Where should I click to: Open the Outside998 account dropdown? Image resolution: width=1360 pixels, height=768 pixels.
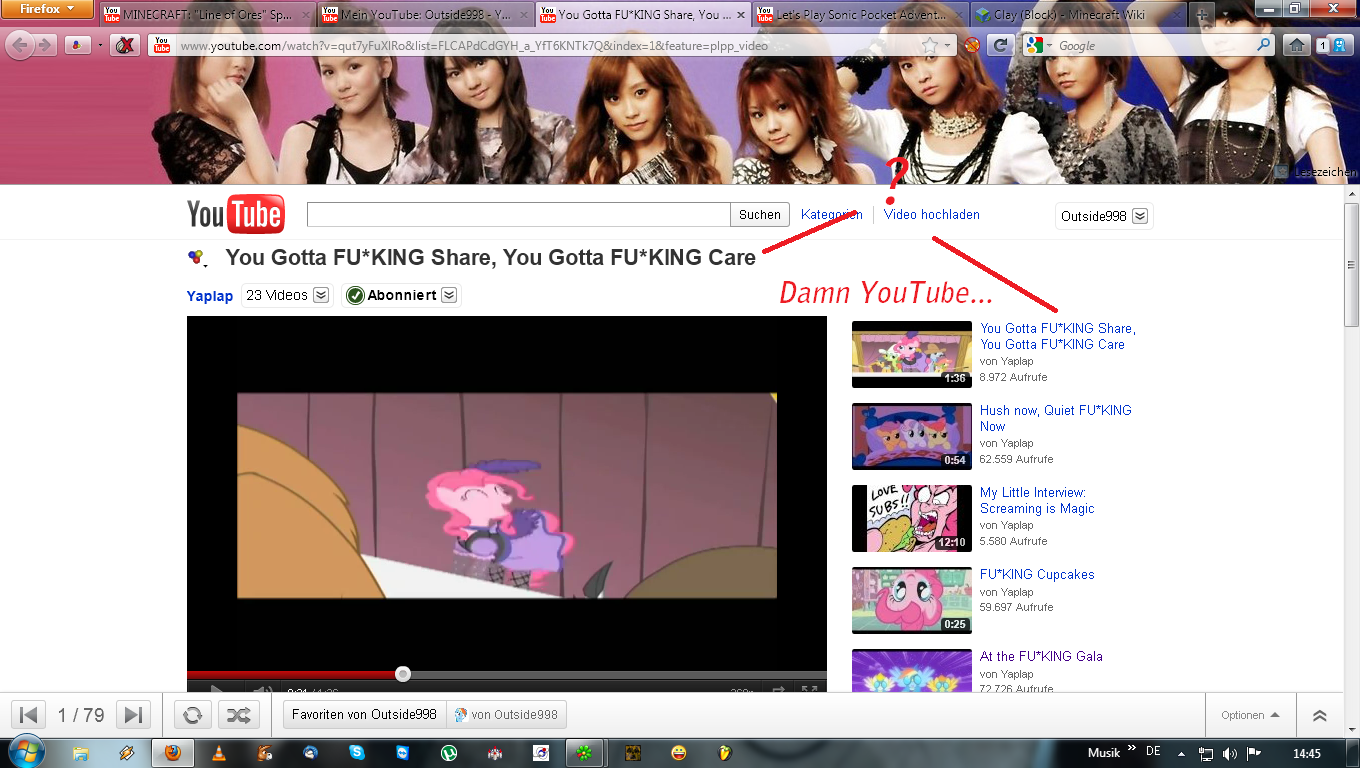click(x=1104, y=216)
